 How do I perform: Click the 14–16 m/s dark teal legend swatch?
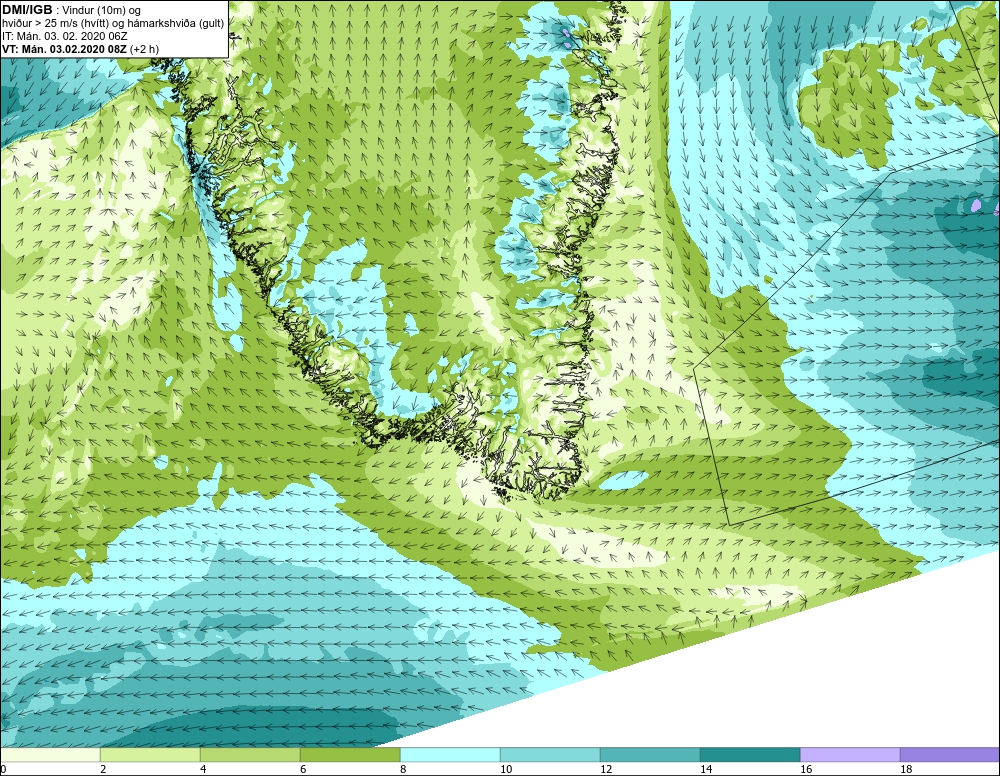click(750, 755)
